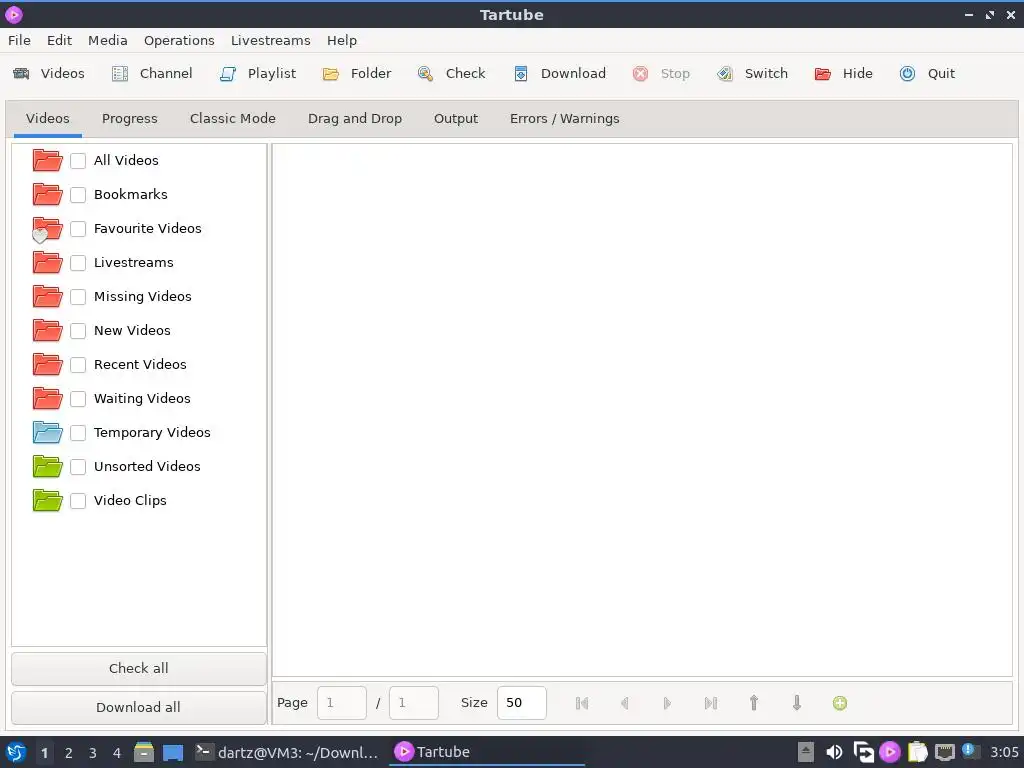
Task: Start downloads with Download toolbar button
Action: [x=560, y=73]
